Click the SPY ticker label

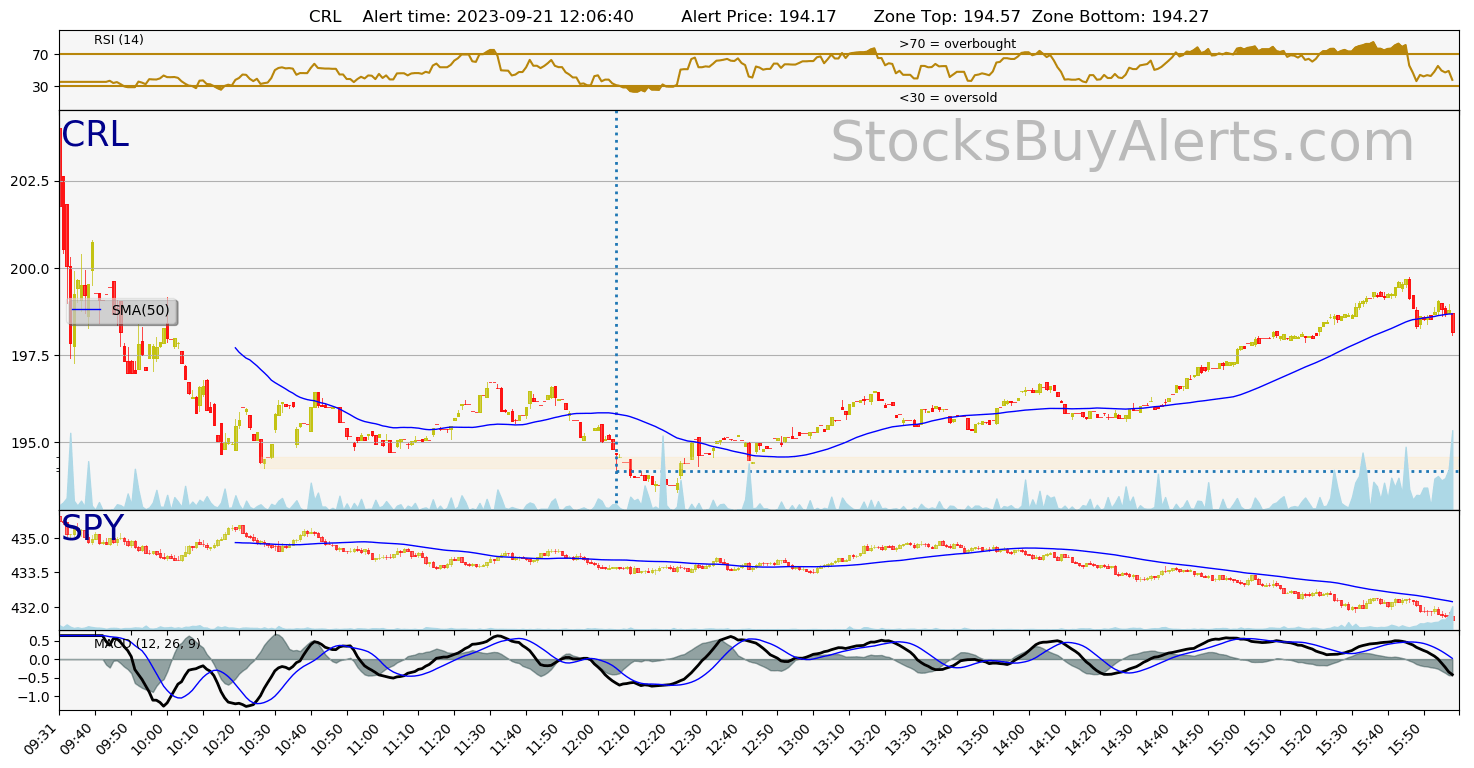coord(92,528)
